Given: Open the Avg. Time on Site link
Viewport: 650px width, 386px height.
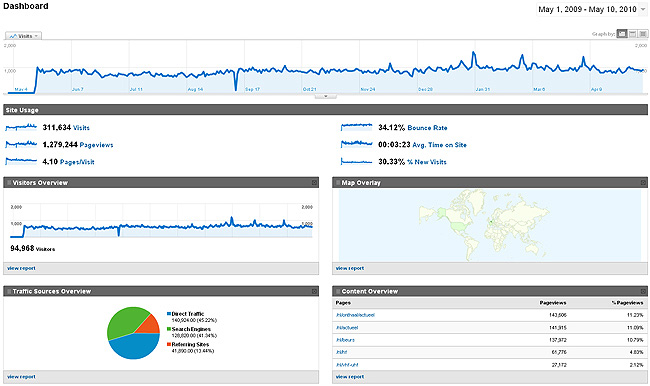Looking at the screenshot, I should [439, 145].
